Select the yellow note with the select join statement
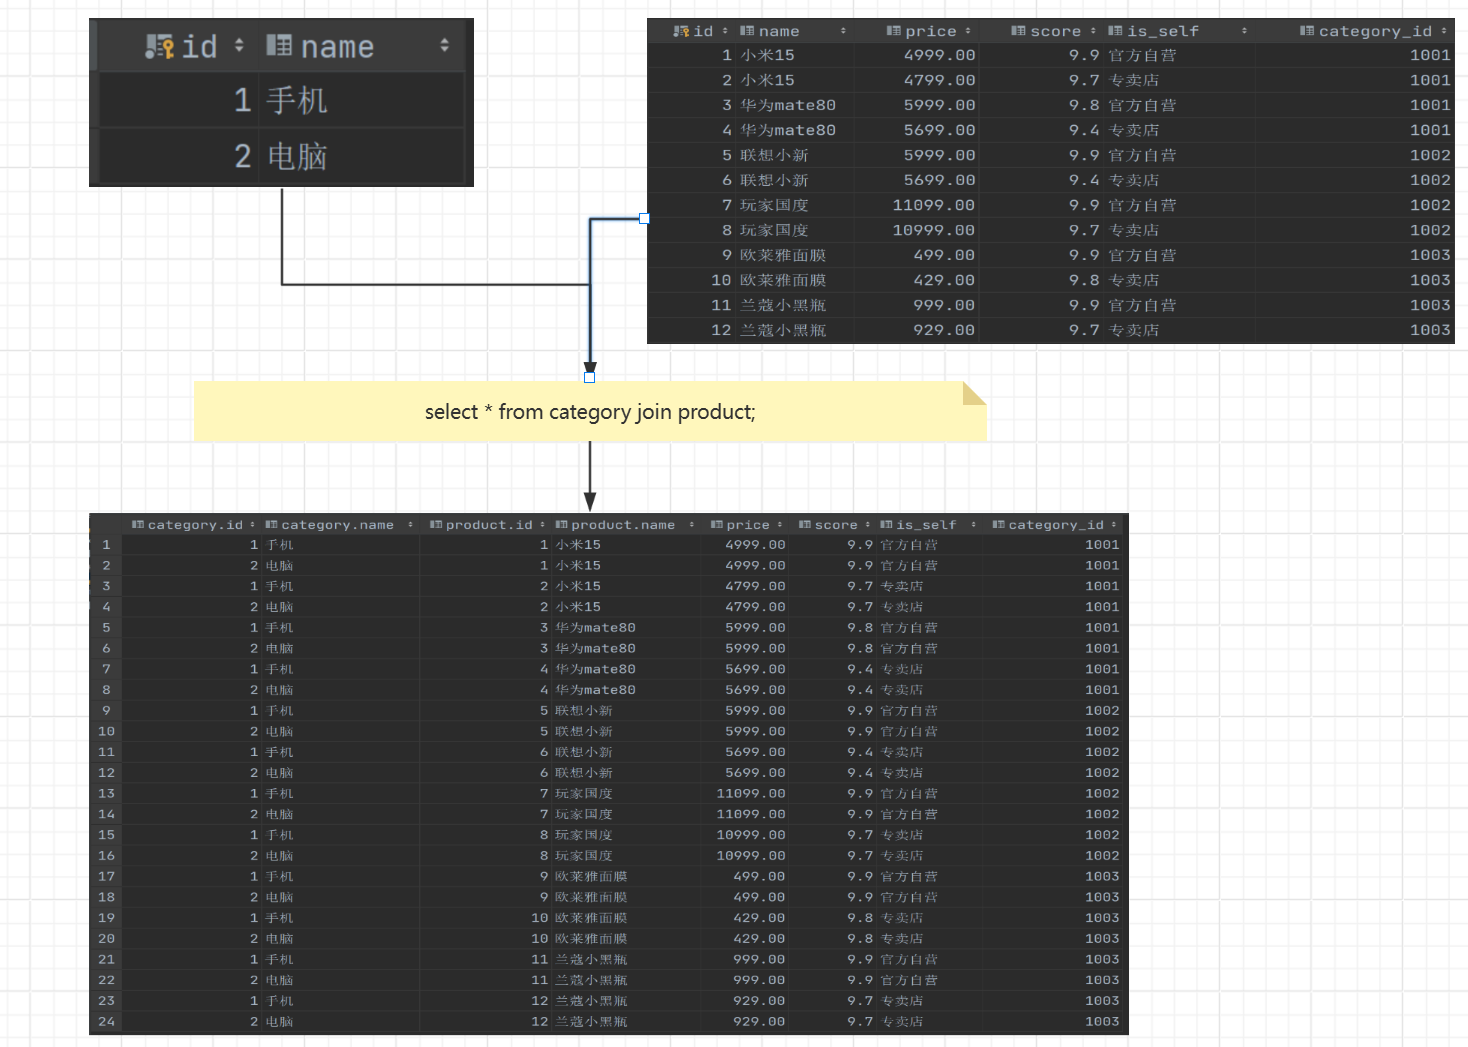Image resolution: width=1468 pixels, height=1047 pixels. pyautogui.click(x=590, y=411)
